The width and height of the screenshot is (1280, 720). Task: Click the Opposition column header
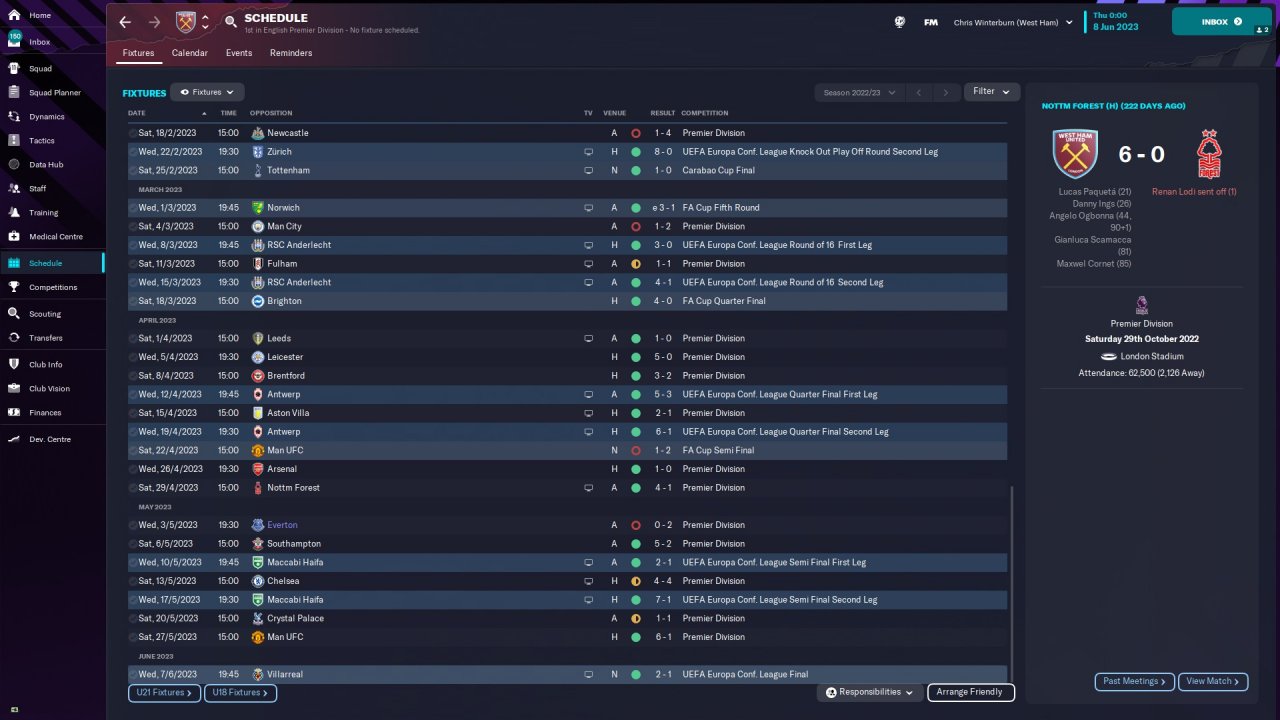[271, 113]
